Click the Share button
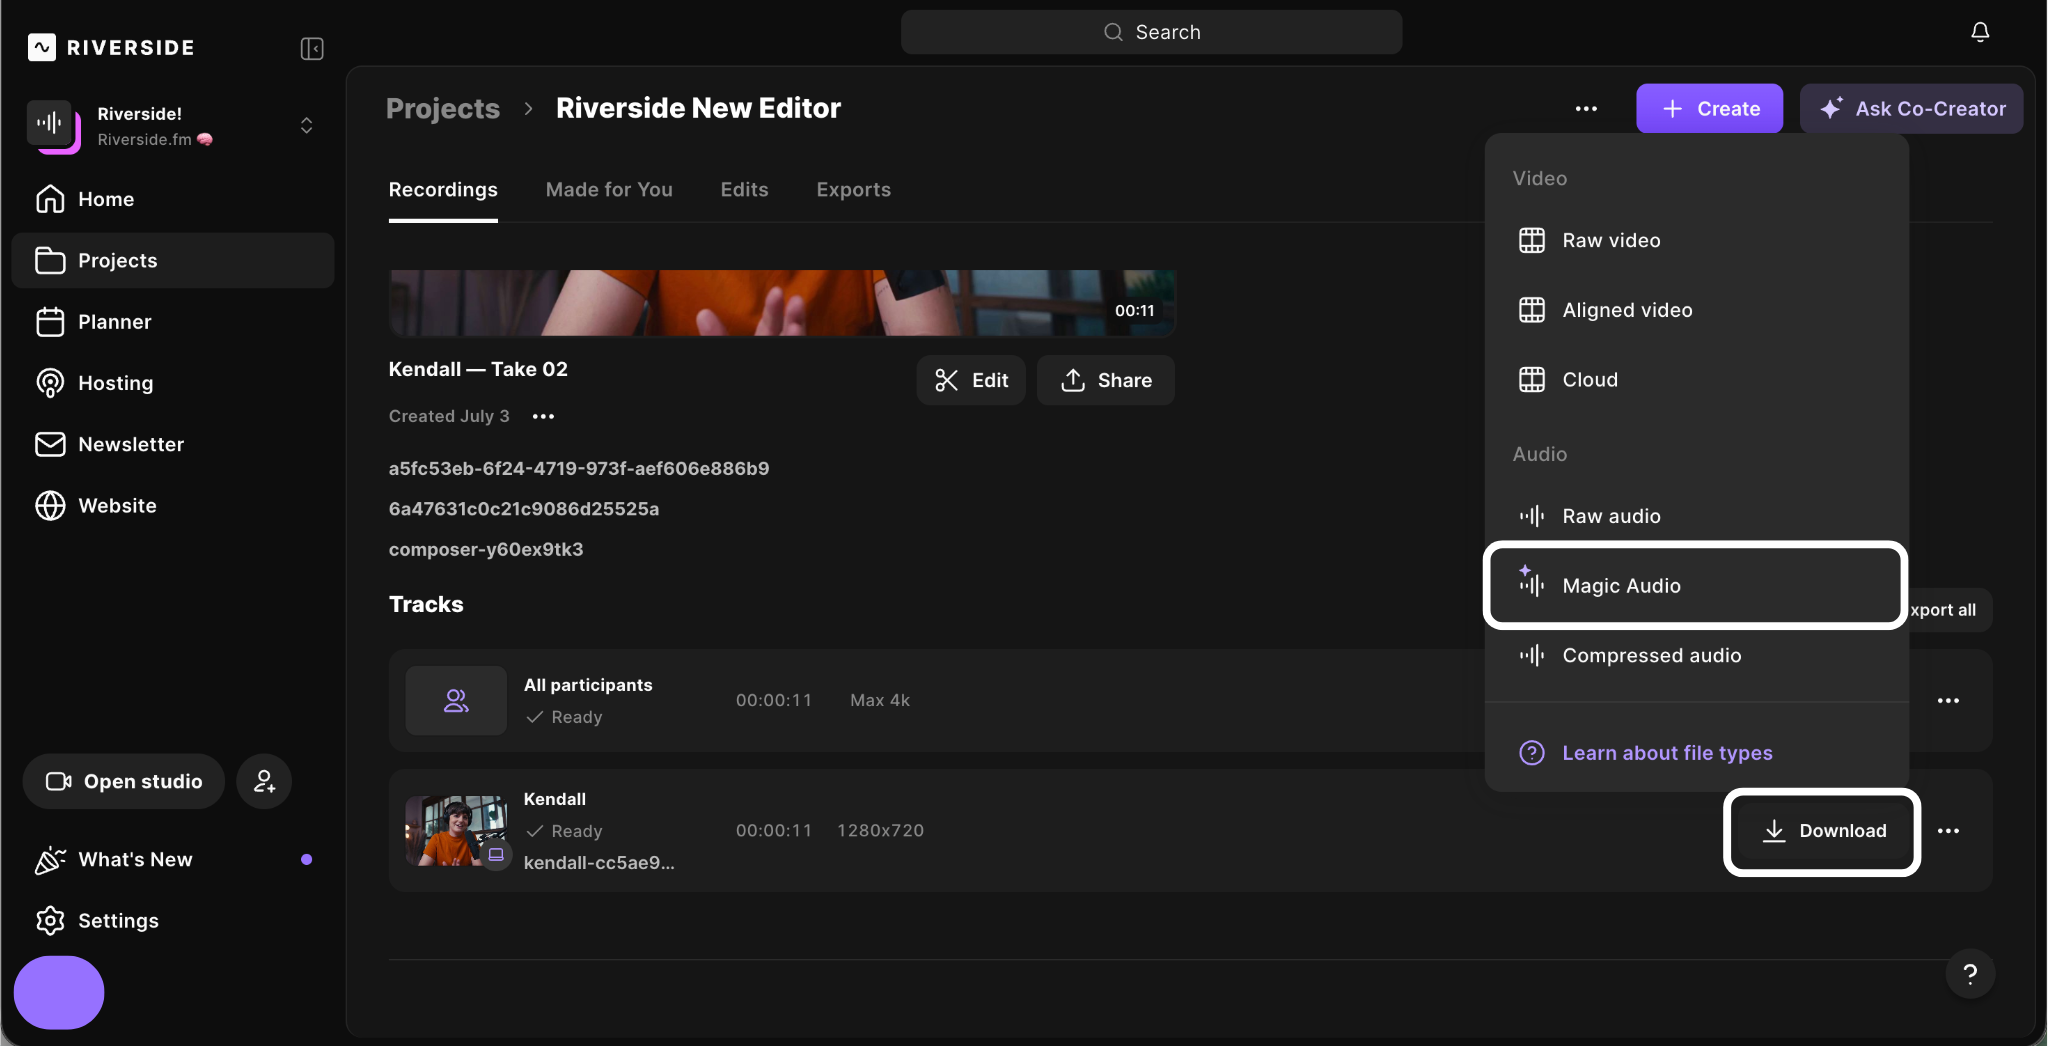Viewport: 2048px width, 1046px height. point(1106,380)
